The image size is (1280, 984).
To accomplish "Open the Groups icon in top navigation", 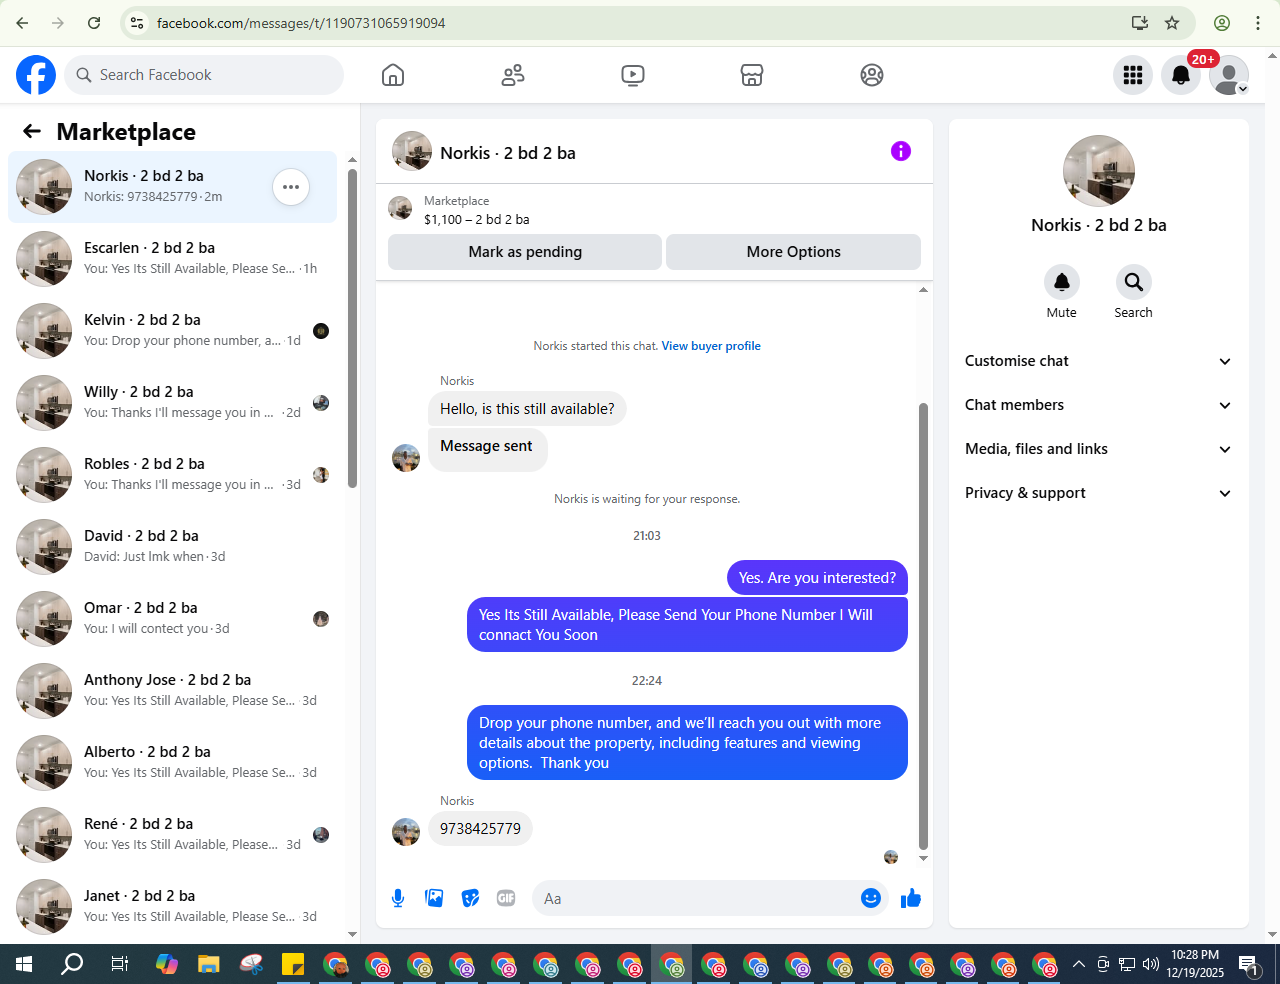I will (x=872, y=75).
